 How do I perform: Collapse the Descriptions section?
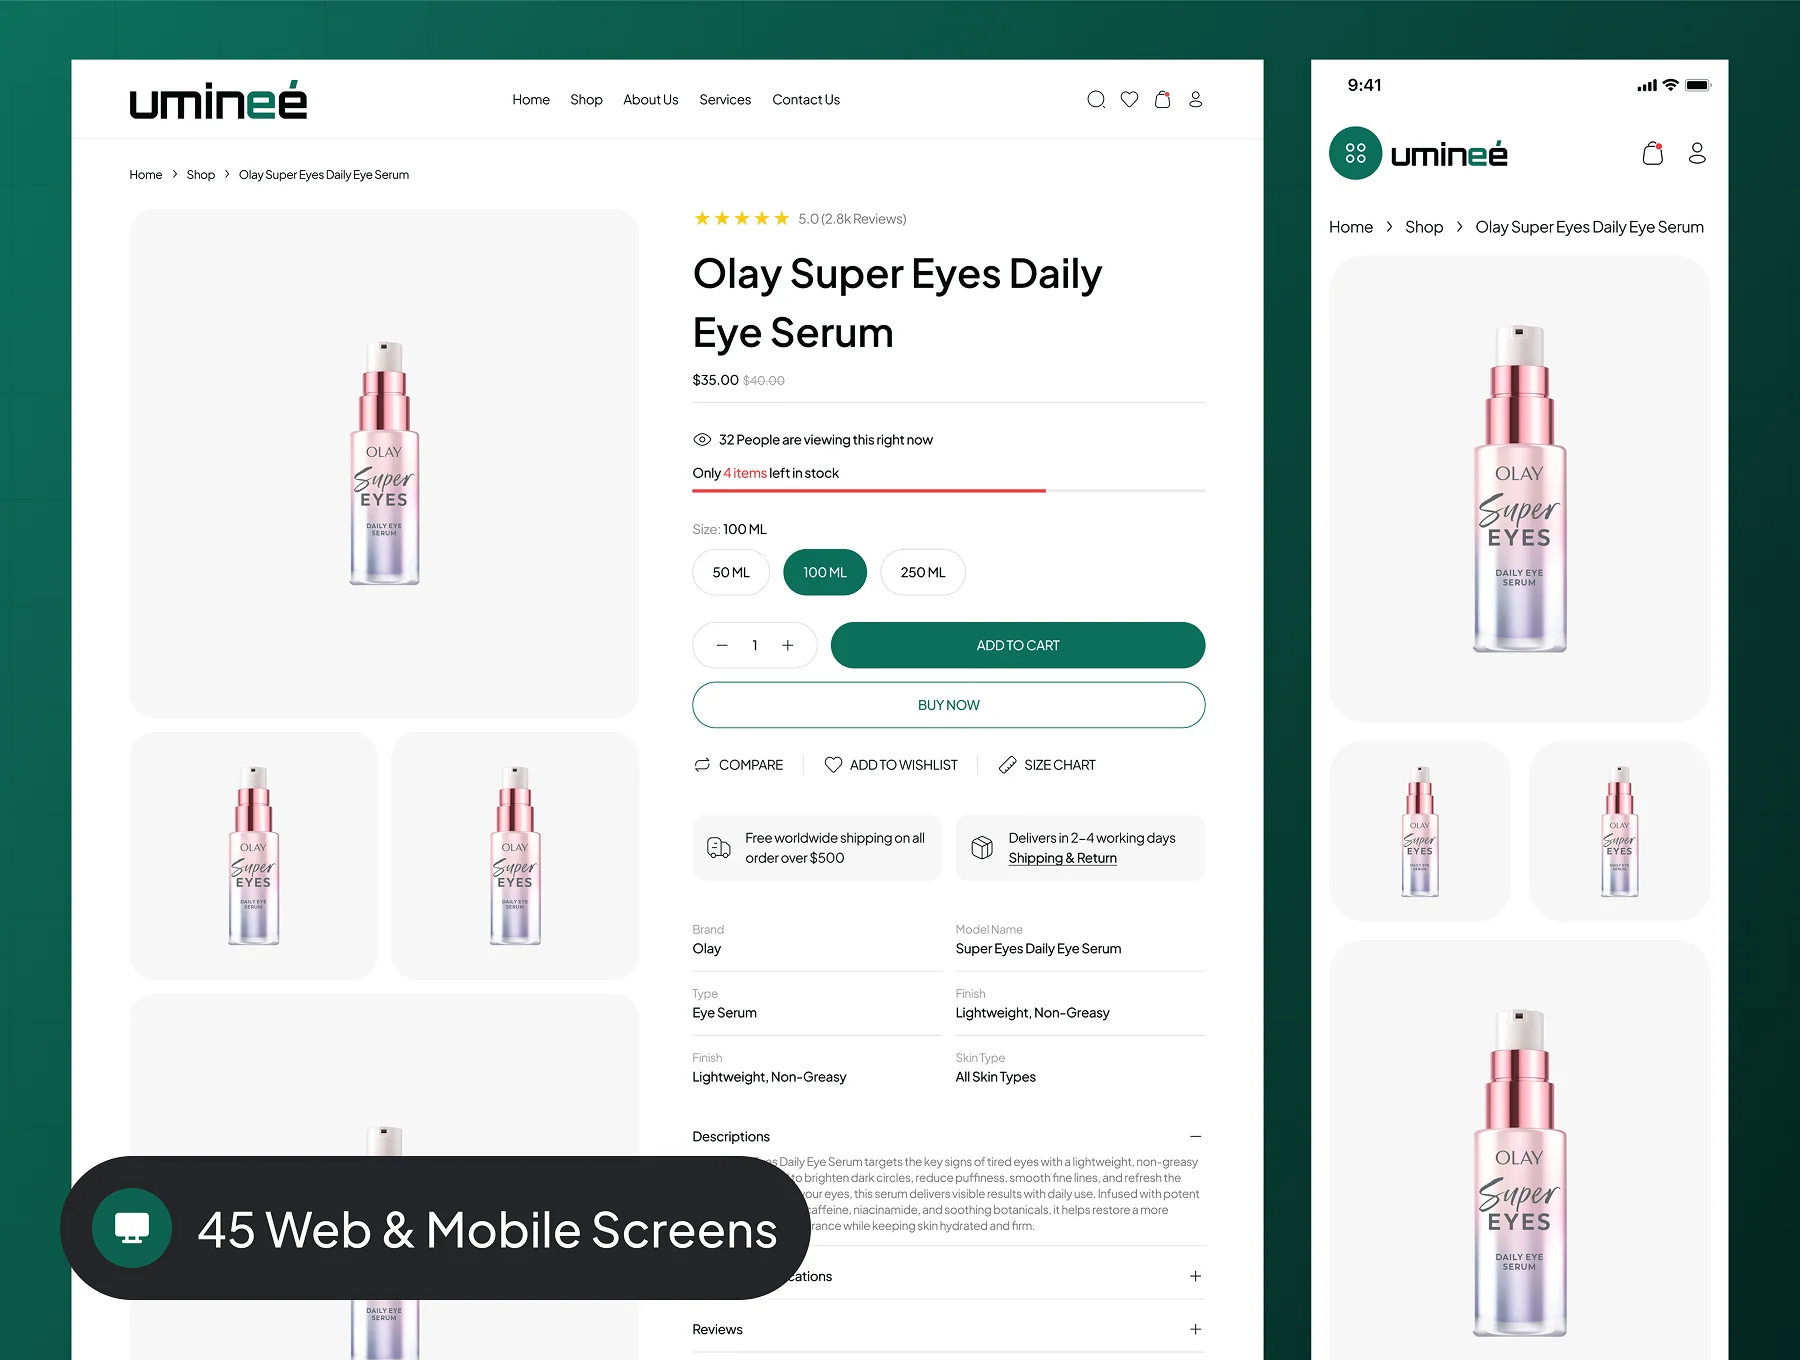[x=1195, y=1137]
